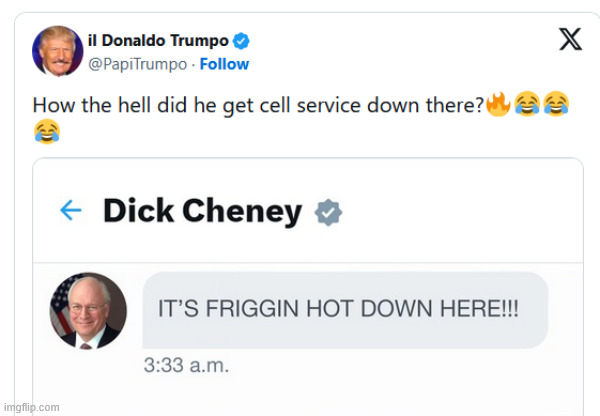Screen dimensions: 600x416
Task: Click the tweet text starting "How the hell"
Action: (258, 104)
